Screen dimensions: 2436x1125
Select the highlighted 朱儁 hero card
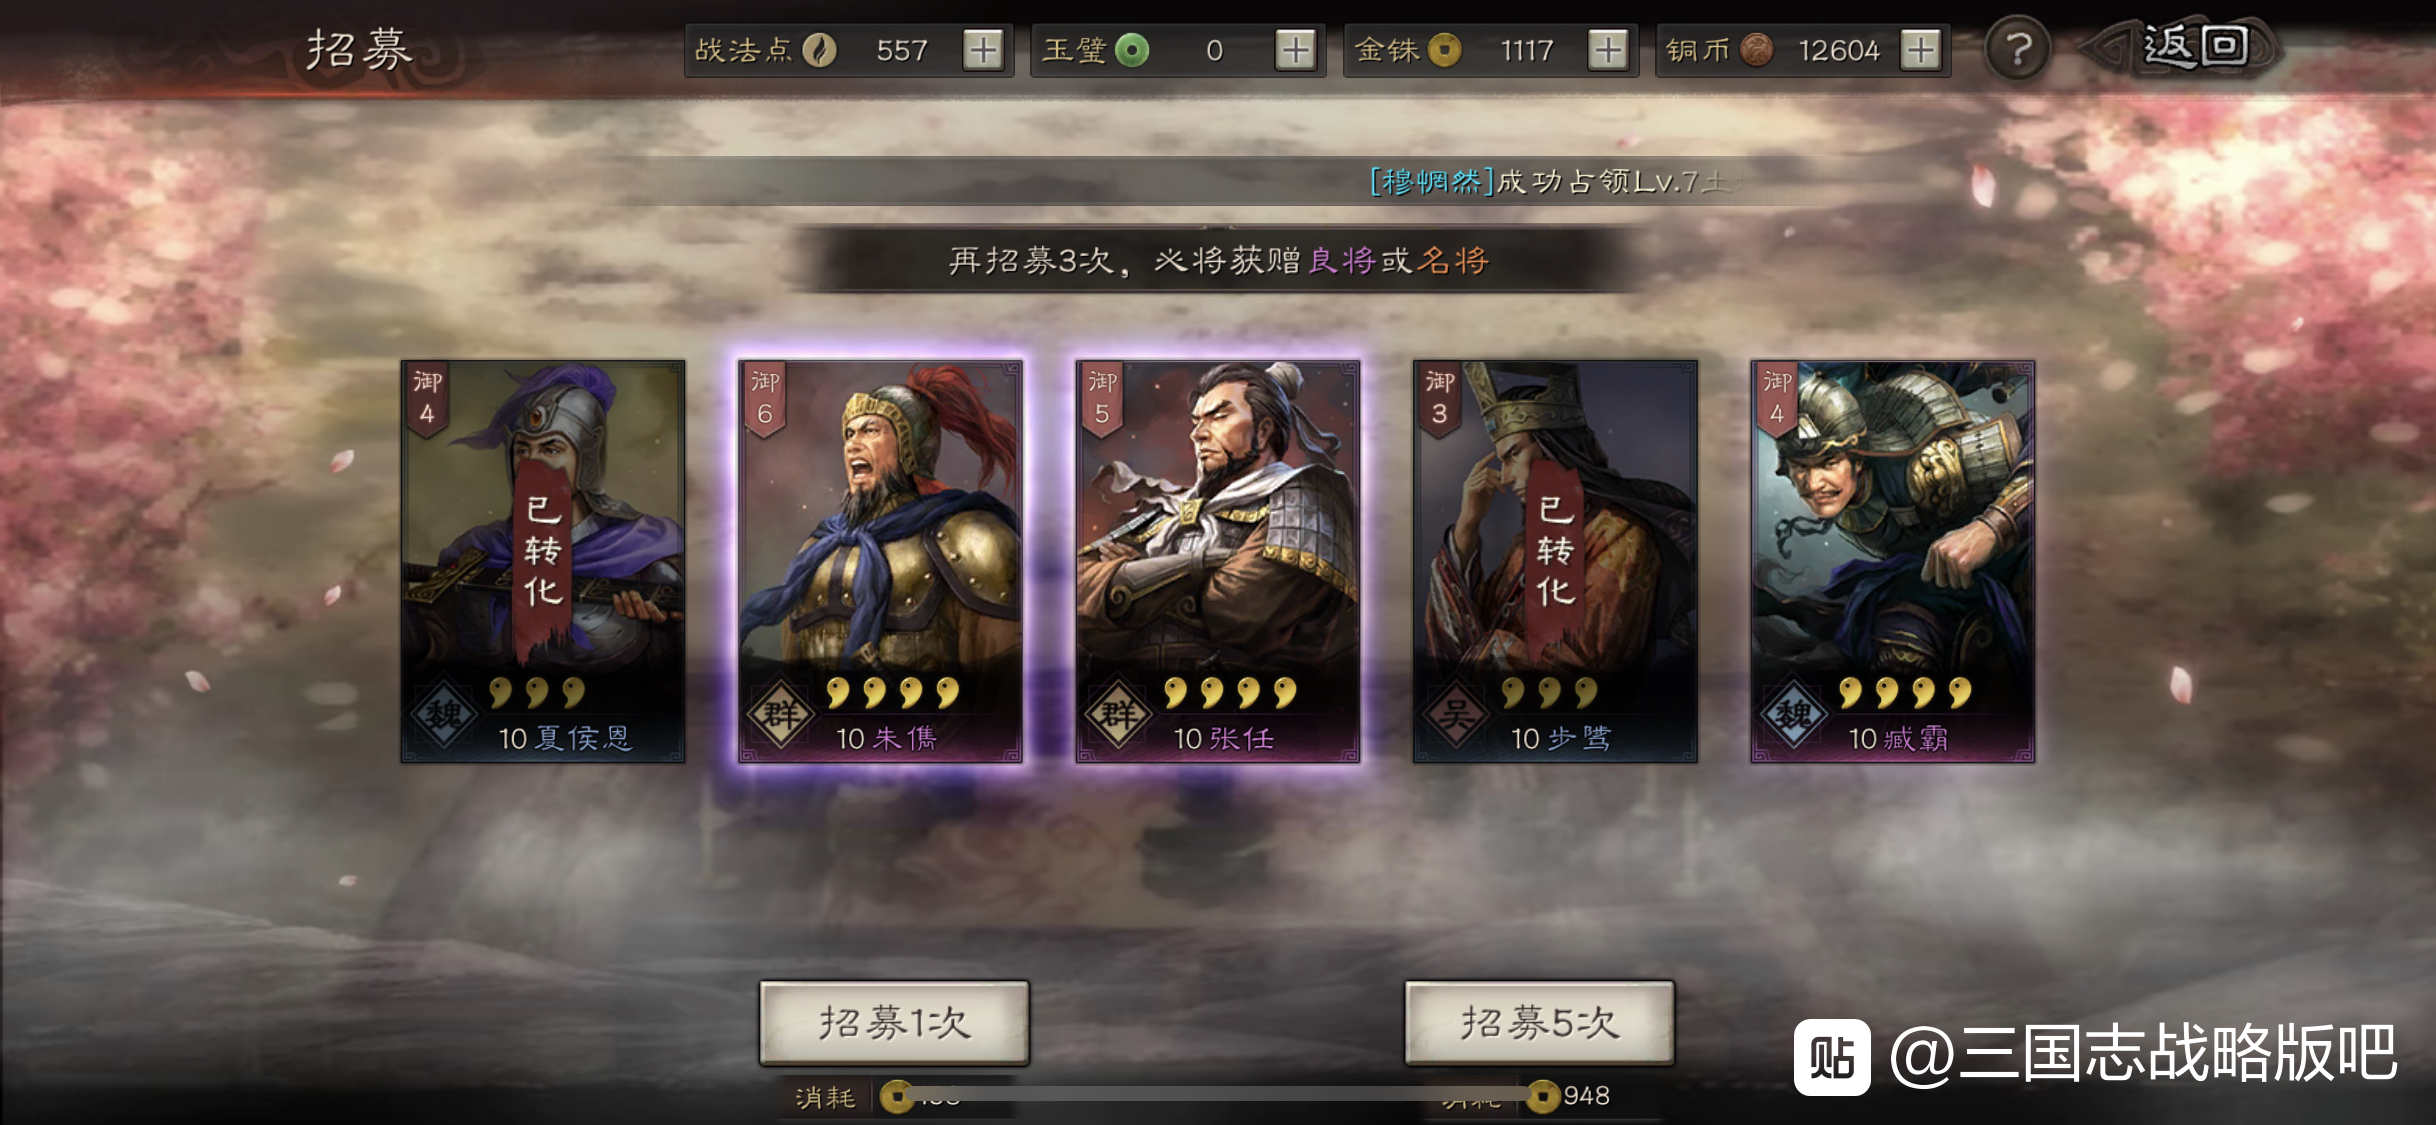880,562
